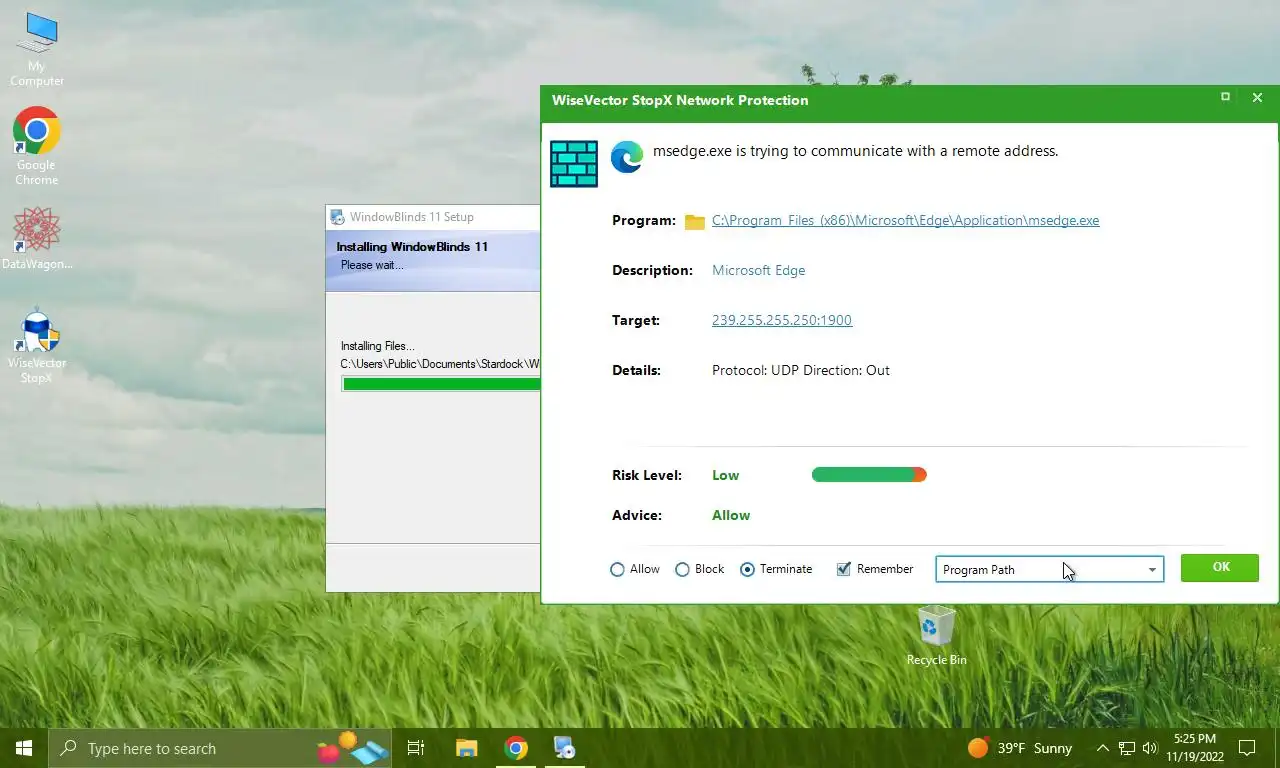Click the firewall brick wall icon
The width and height of the screenshot is (1280, 768).
574,163
